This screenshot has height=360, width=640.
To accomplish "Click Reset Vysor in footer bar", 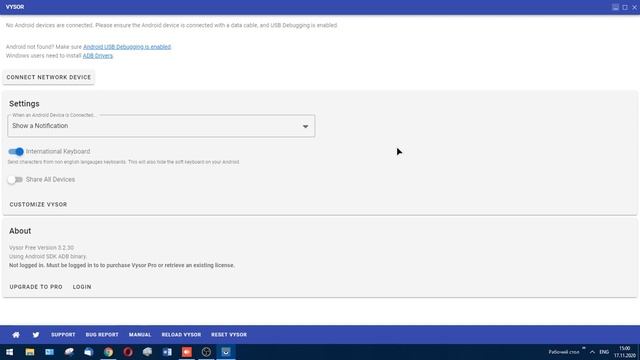I will [229, 335].
